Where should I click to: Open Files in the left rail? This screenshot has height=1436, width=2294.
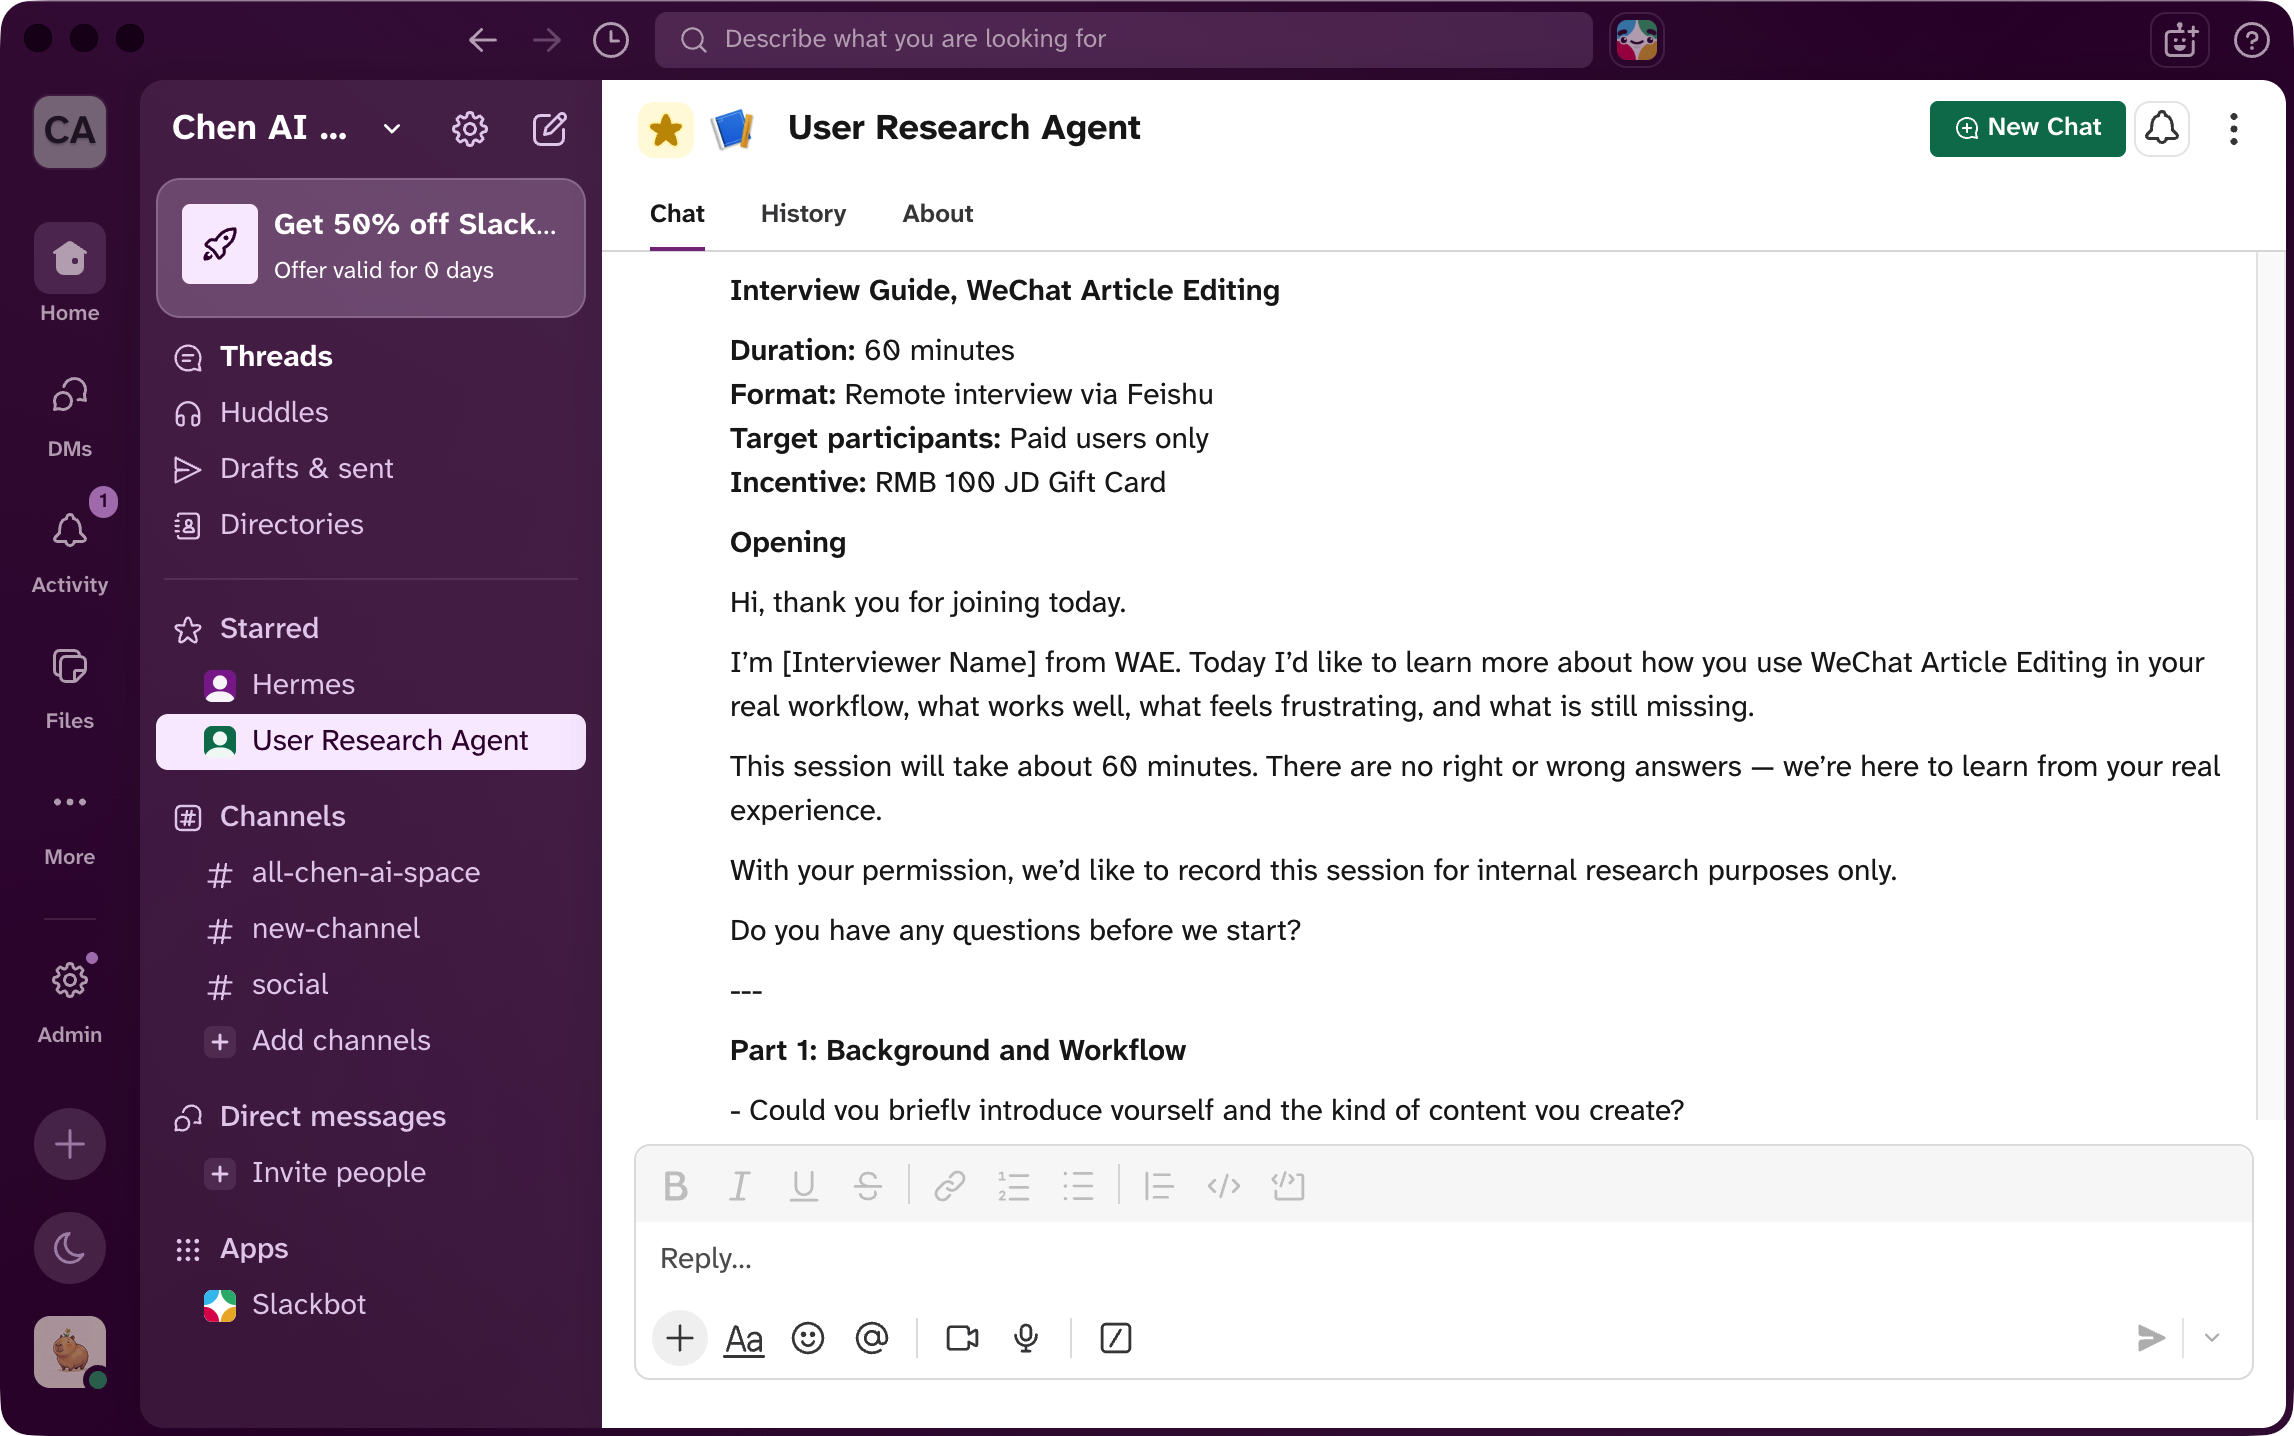70,689
